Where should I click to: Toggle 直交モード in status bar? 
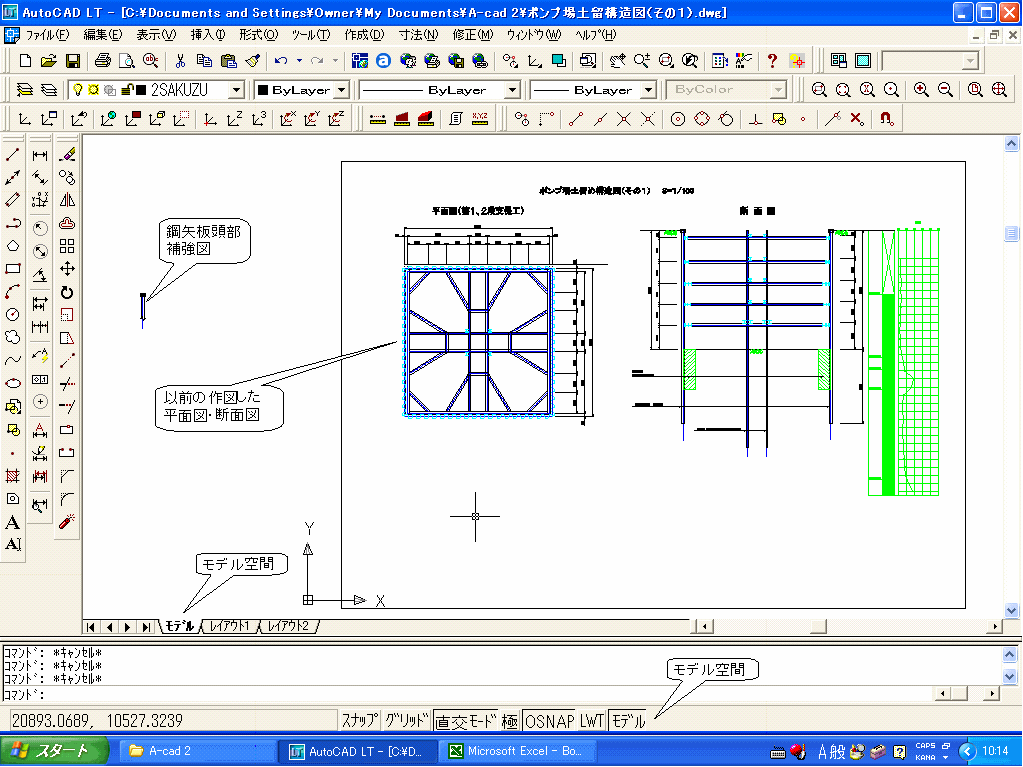(x=466, y=721)
